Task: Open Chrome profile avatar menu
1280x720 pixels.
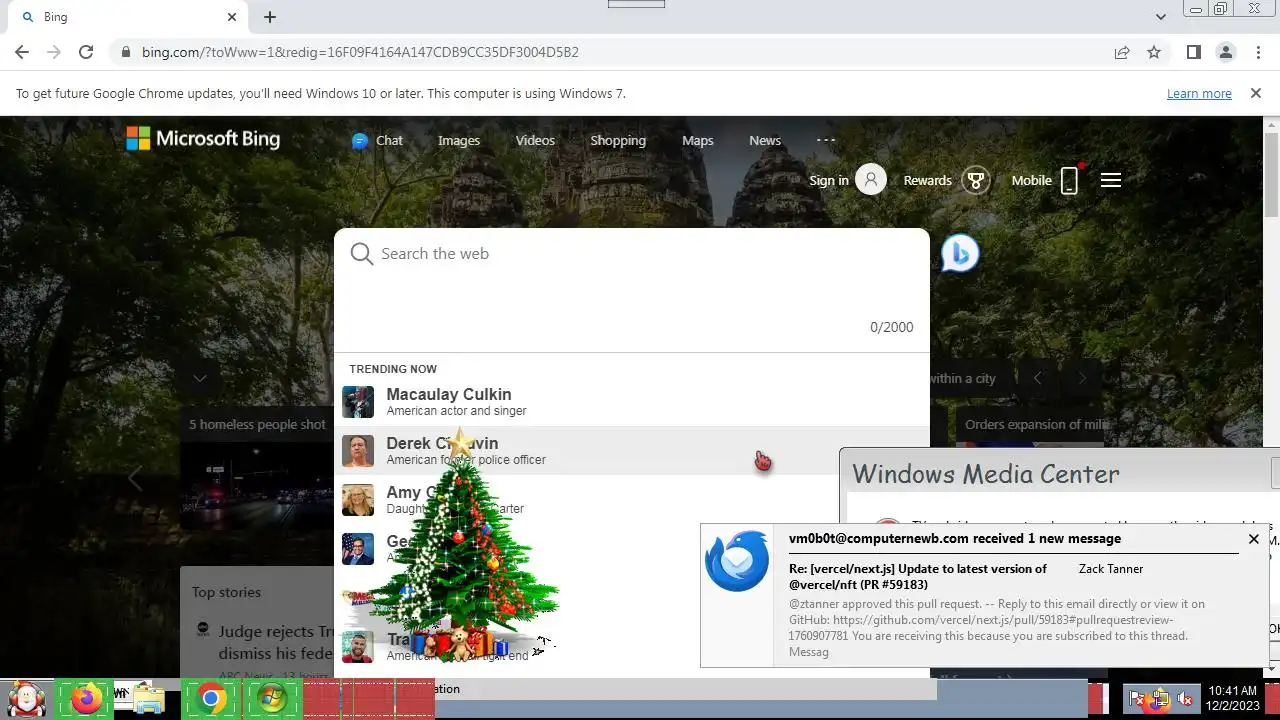Action: point(1225,52)
